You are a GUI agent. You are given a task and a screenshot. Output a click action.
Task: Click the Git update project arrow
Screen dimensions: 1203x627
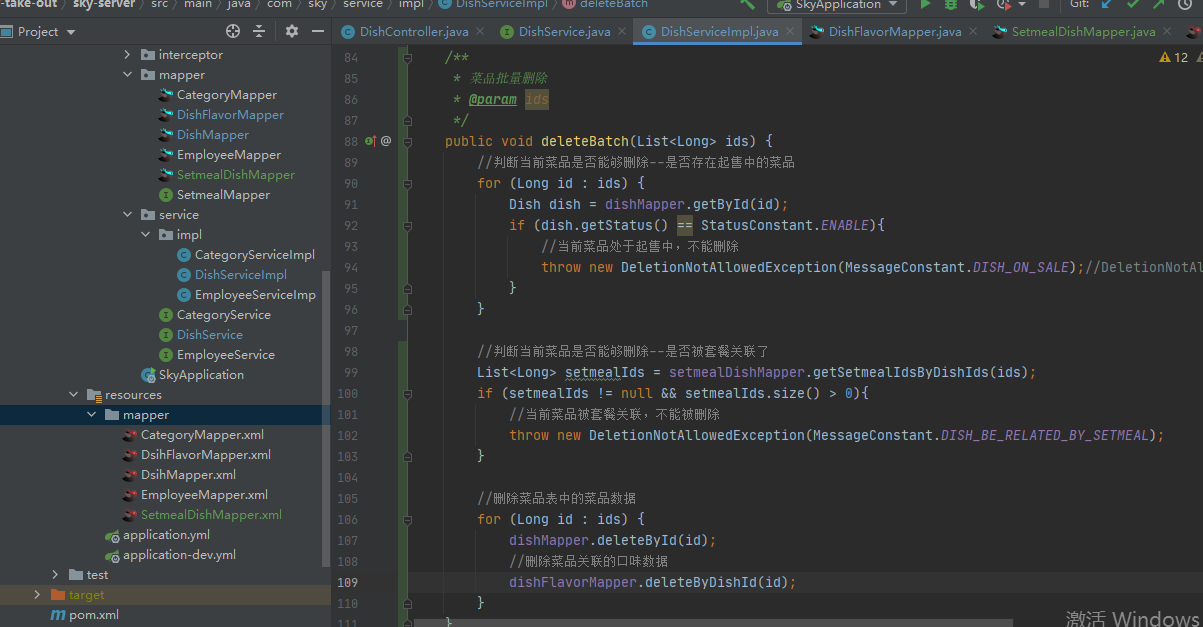[x=1106, y=5]
